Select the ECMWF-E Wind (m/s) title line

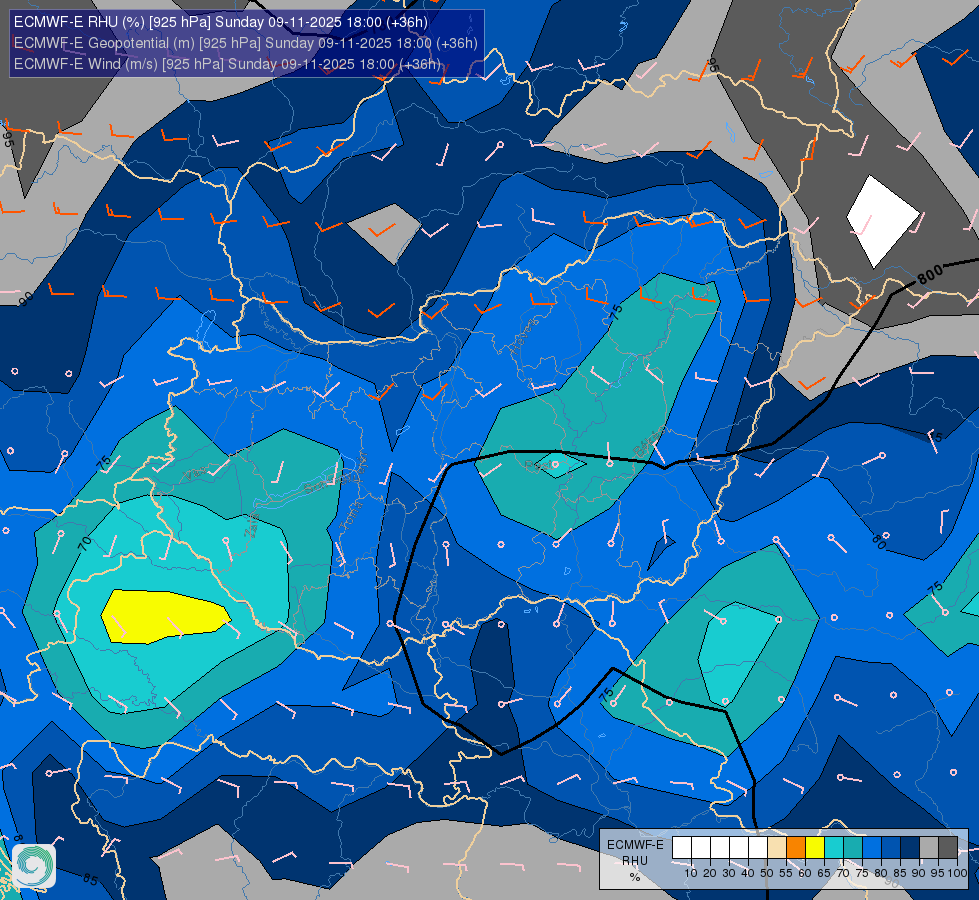227,64
